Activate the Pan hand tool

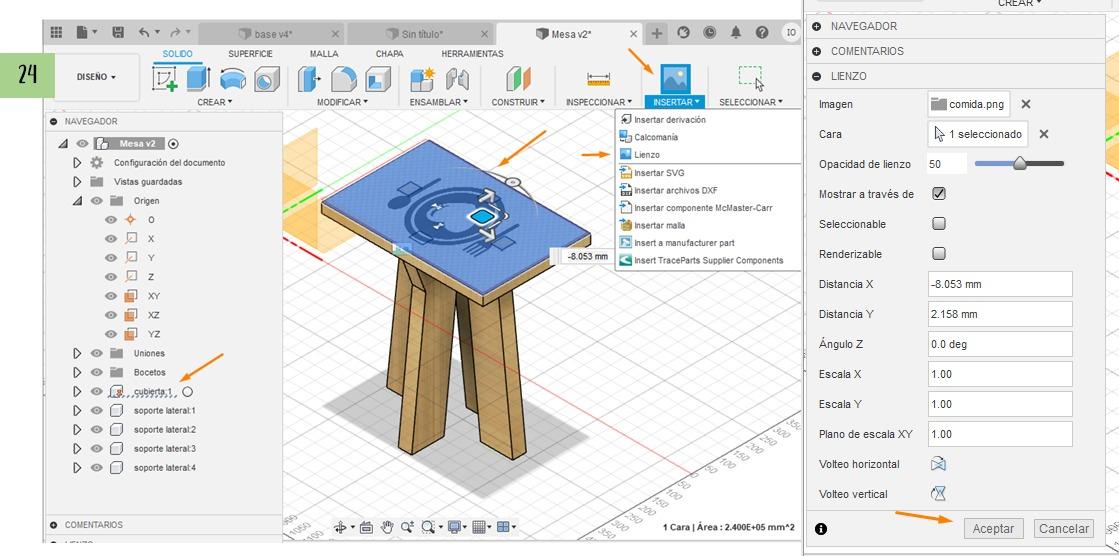coord(388,527)
